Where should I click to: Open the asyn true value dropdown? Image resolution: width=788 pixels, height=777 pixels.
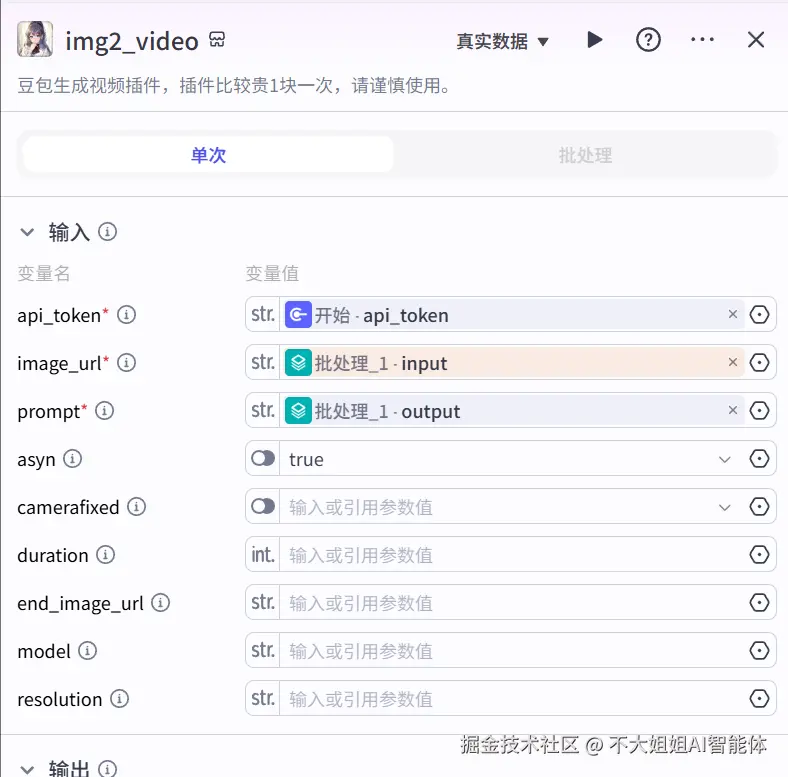(x=725, y=459)
